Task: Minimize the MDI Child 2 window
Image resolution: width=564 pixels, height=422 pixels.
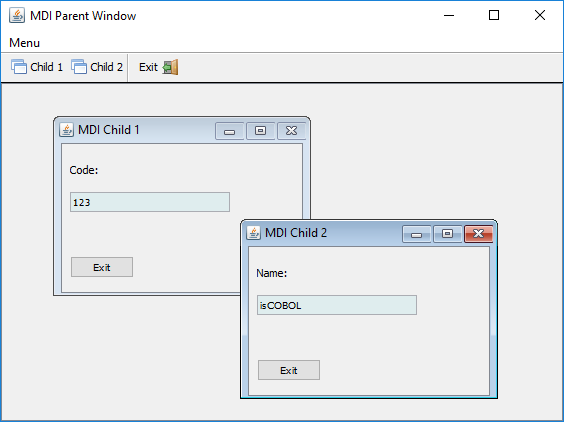Action: coord(417,234)
